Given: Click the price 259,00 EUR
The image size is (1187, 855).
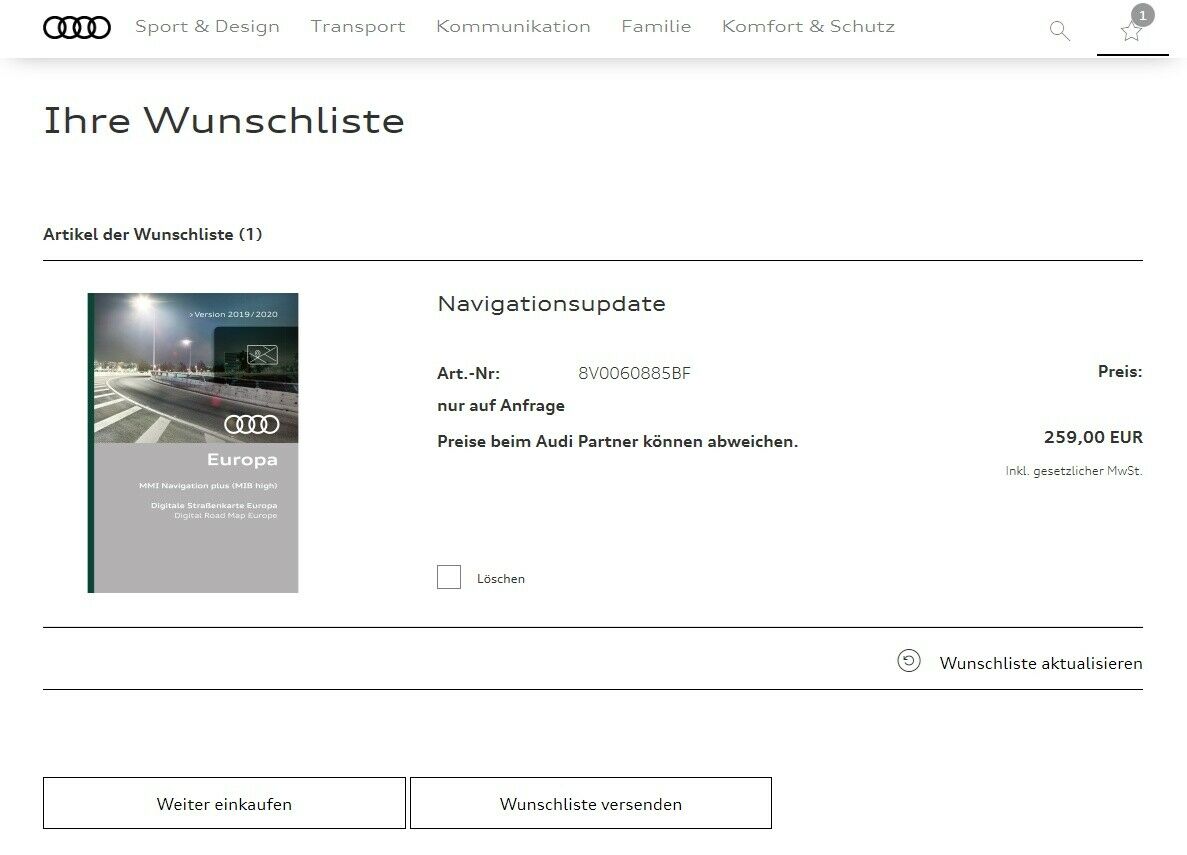Looking at the screenshot, I should (1093, 438).
